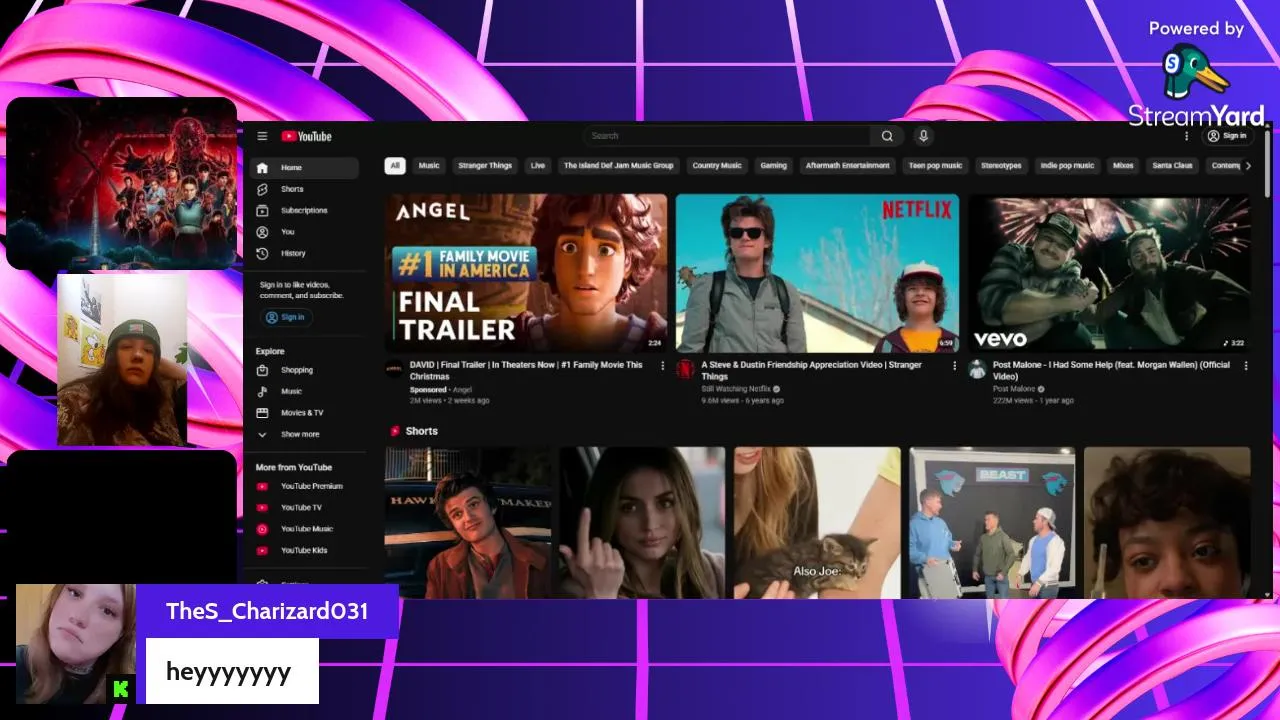Click the YouTube page vertical scrollbar
Image resolution: width=1280 pixels, height=720 pixels.
pos(1268,163)
